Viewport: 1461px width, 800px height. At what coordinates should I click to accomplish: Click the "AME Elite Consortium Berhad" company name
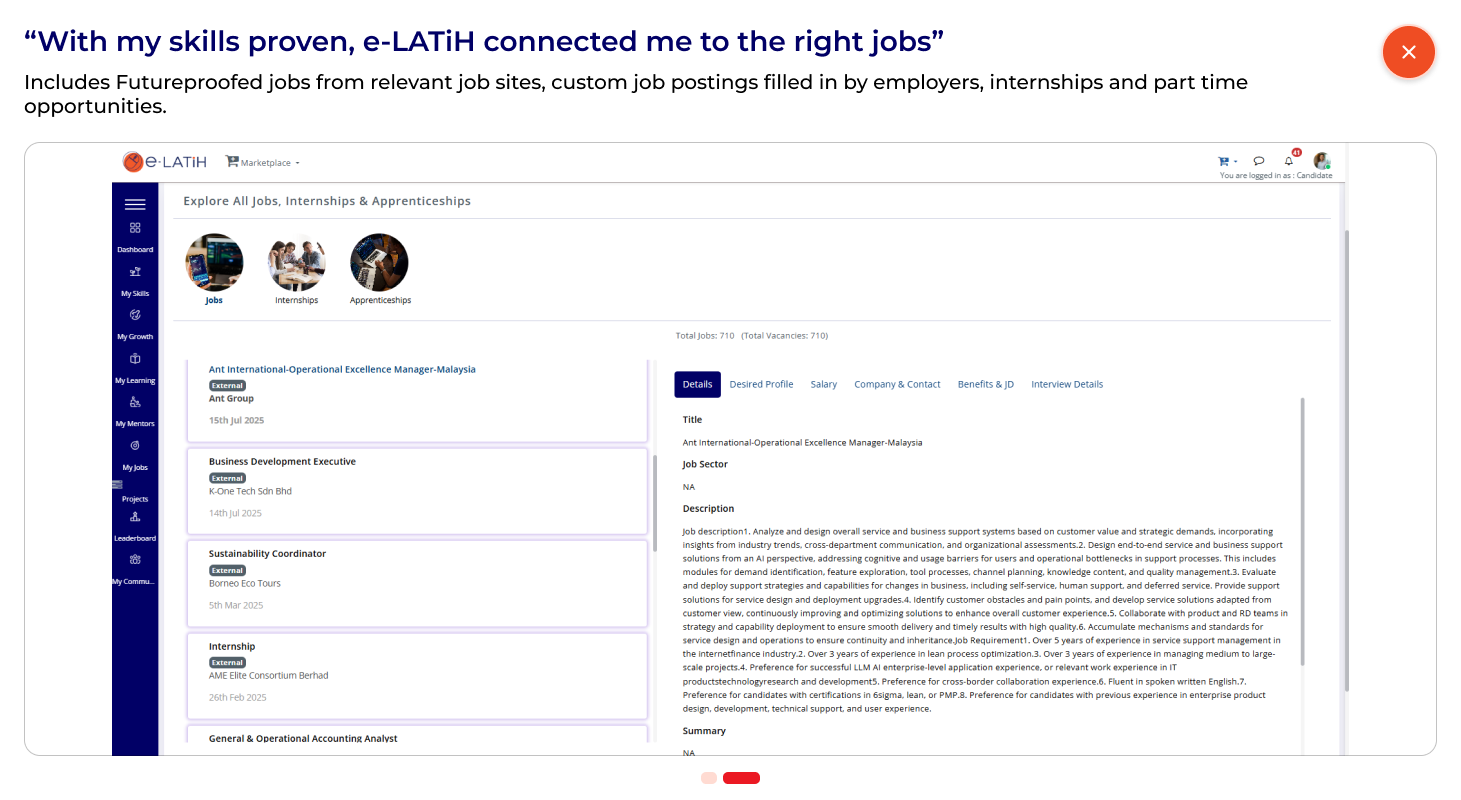268,675
